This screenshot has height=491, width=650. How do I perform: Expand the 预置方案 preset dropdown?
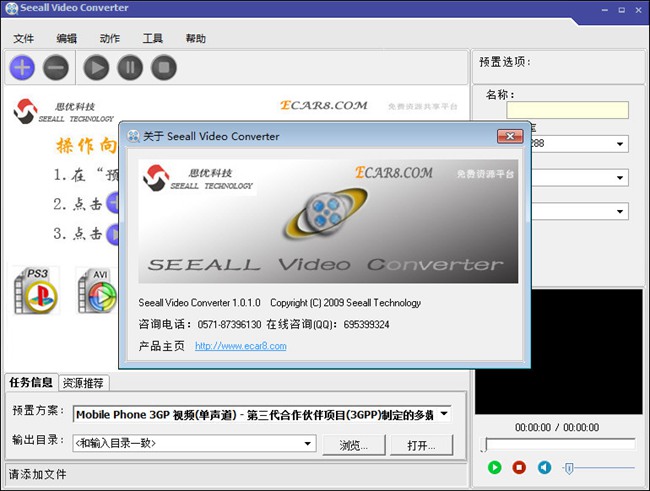tap(444, 414)
